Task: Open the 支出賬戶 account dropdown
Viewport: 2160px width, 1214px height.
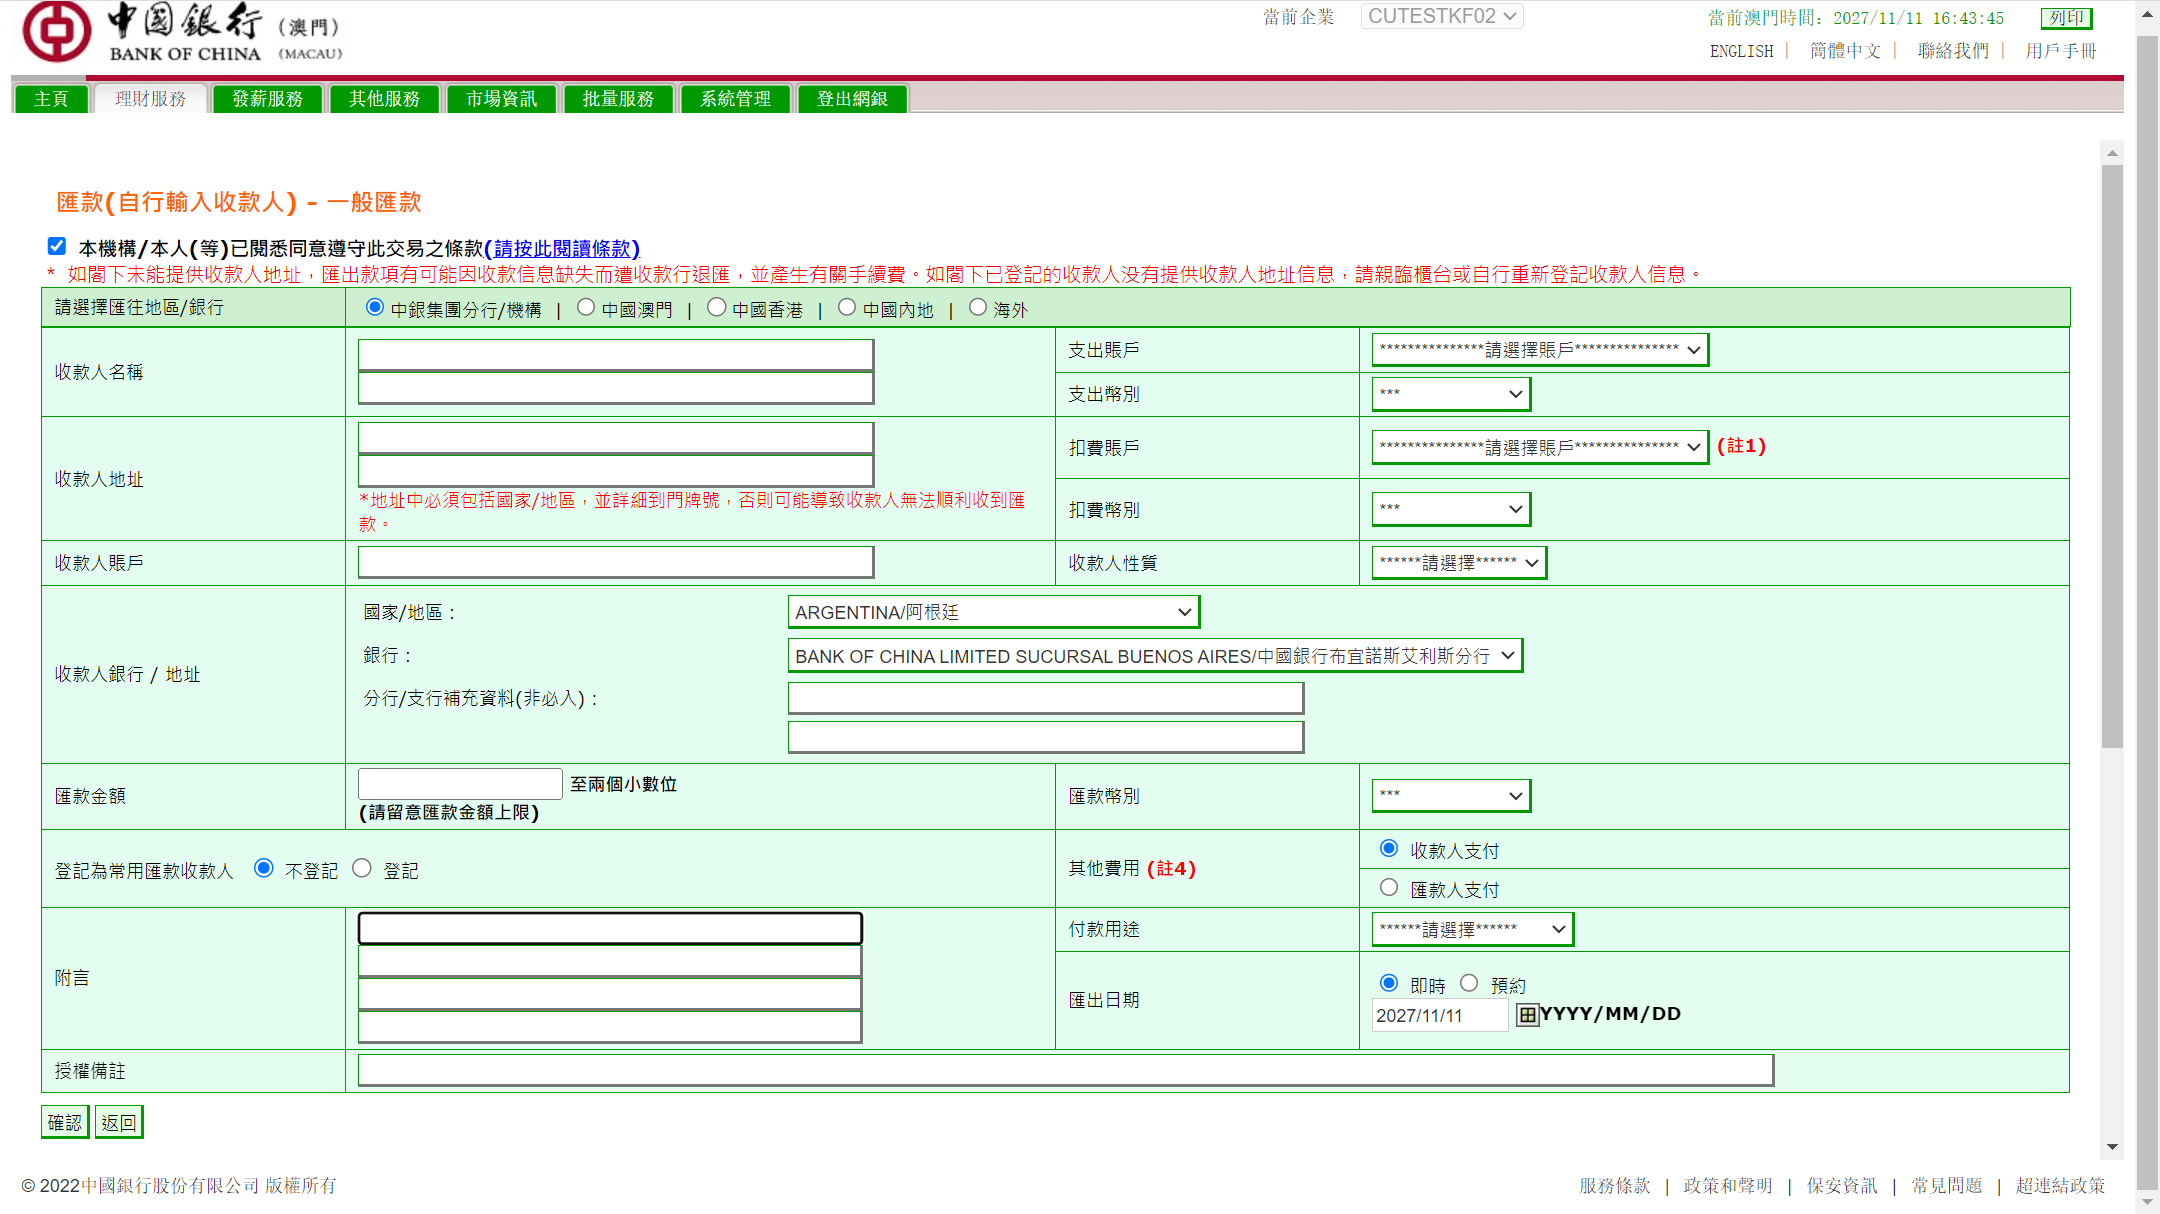Action: coord(1540,350)
